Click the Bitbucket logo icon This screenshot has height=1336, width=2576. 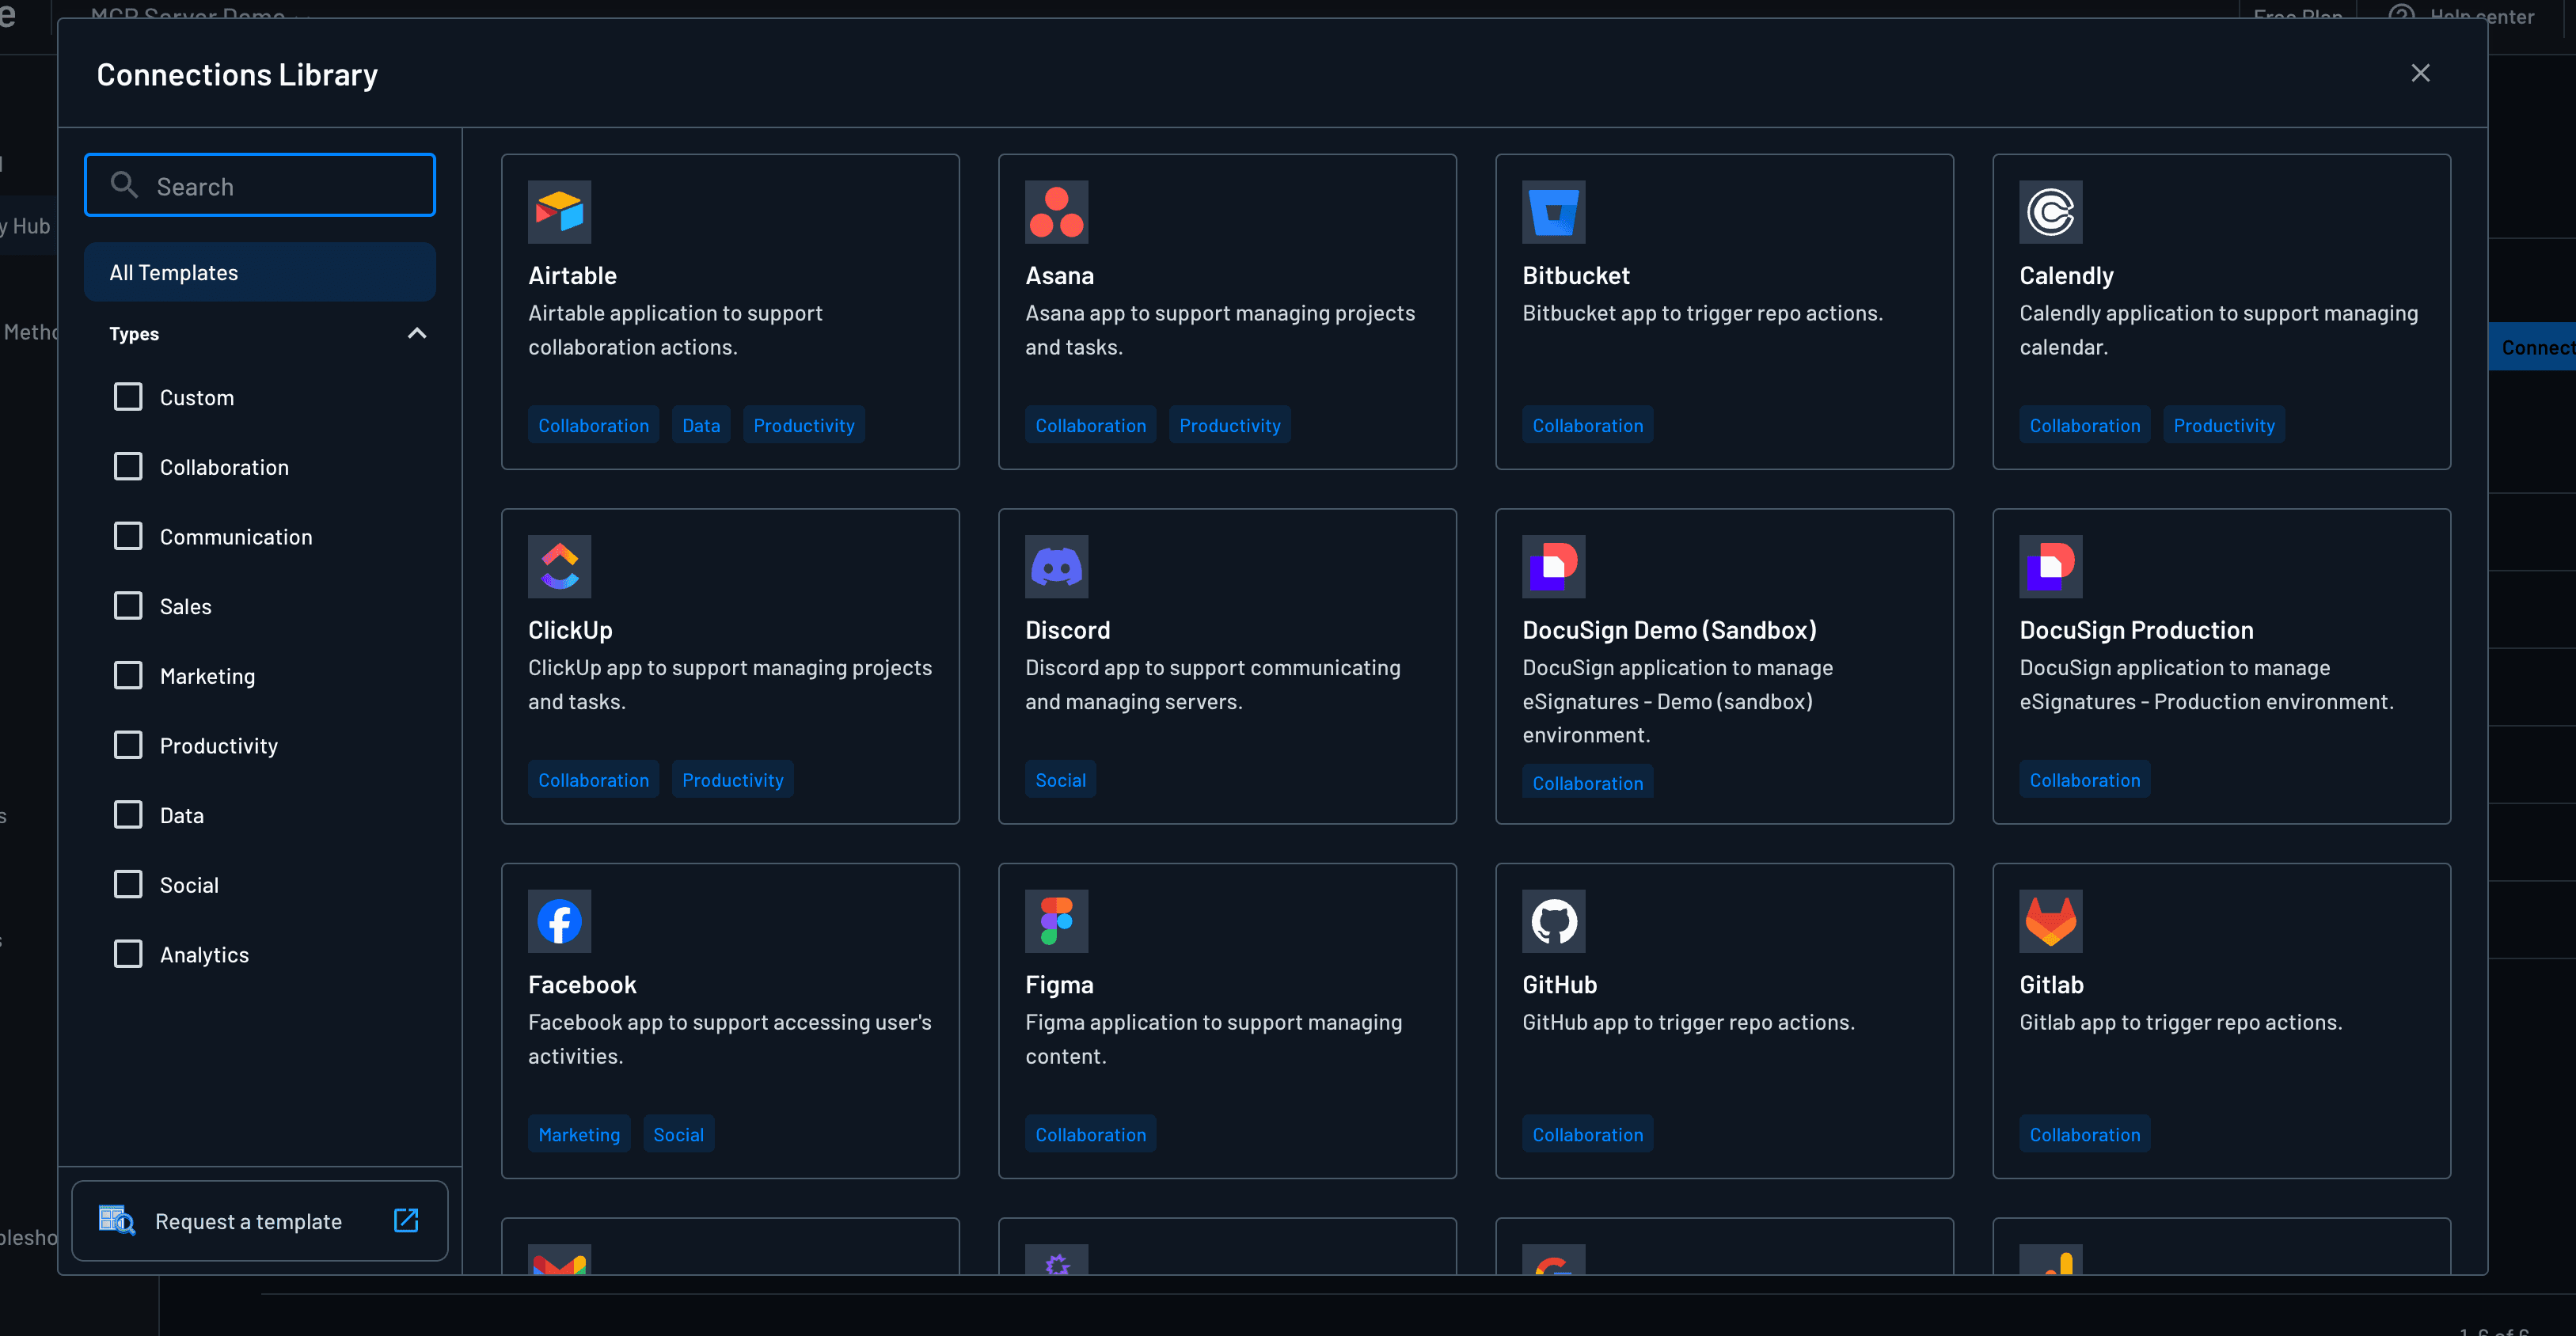point(1553,212)
